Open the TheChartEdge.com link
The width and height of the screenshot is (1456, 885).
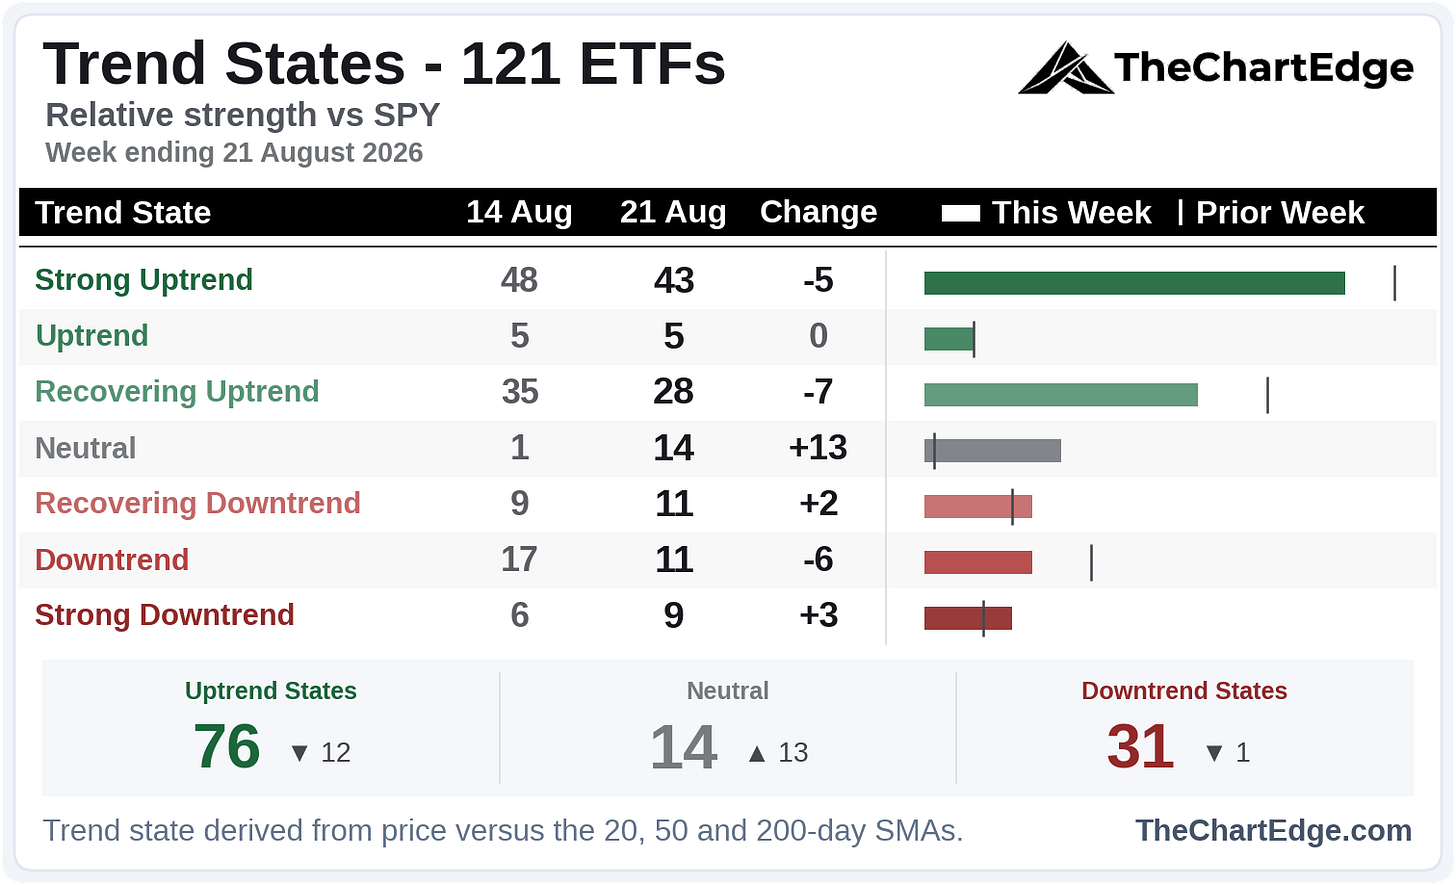click(1274, 830)
